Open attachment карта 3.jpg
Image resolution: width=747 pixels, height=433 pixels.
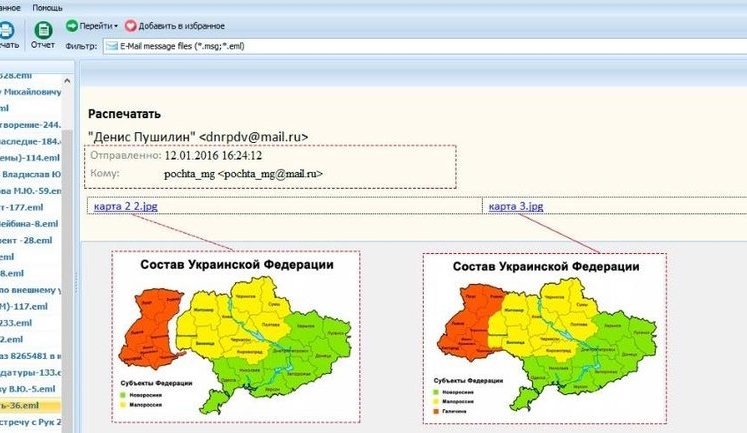point(516,206)
